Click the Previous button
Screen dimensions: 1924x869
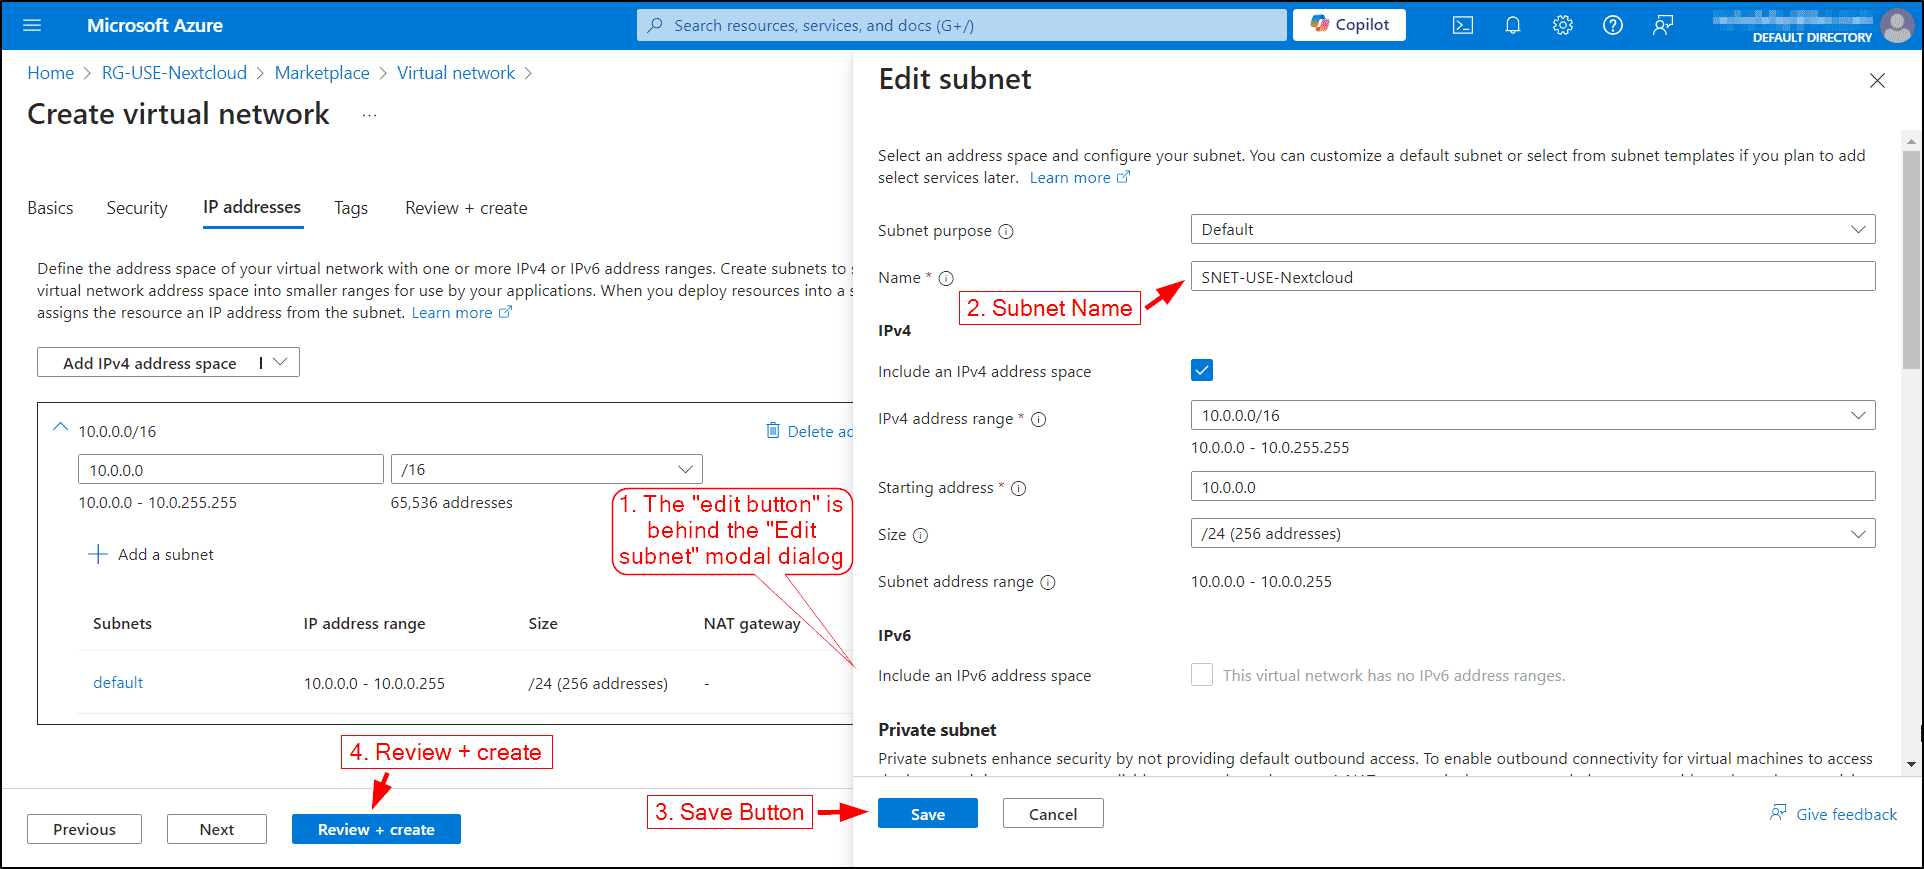pos(84,829)
